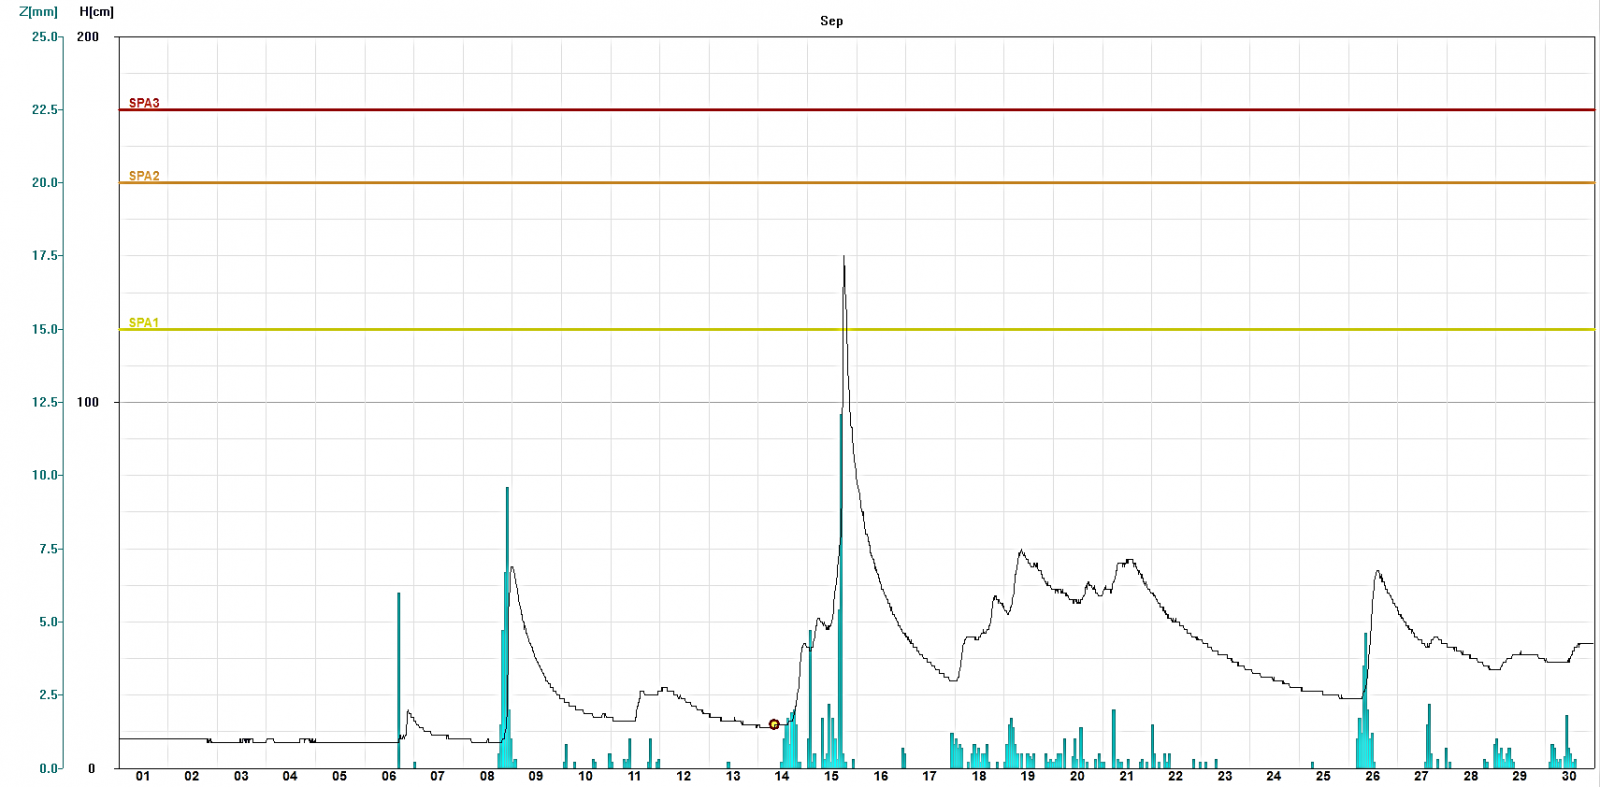The height and width of the screenshot is (787, 1600).
Task: Select day 15 on the date axis
Action: coord(831,776)
